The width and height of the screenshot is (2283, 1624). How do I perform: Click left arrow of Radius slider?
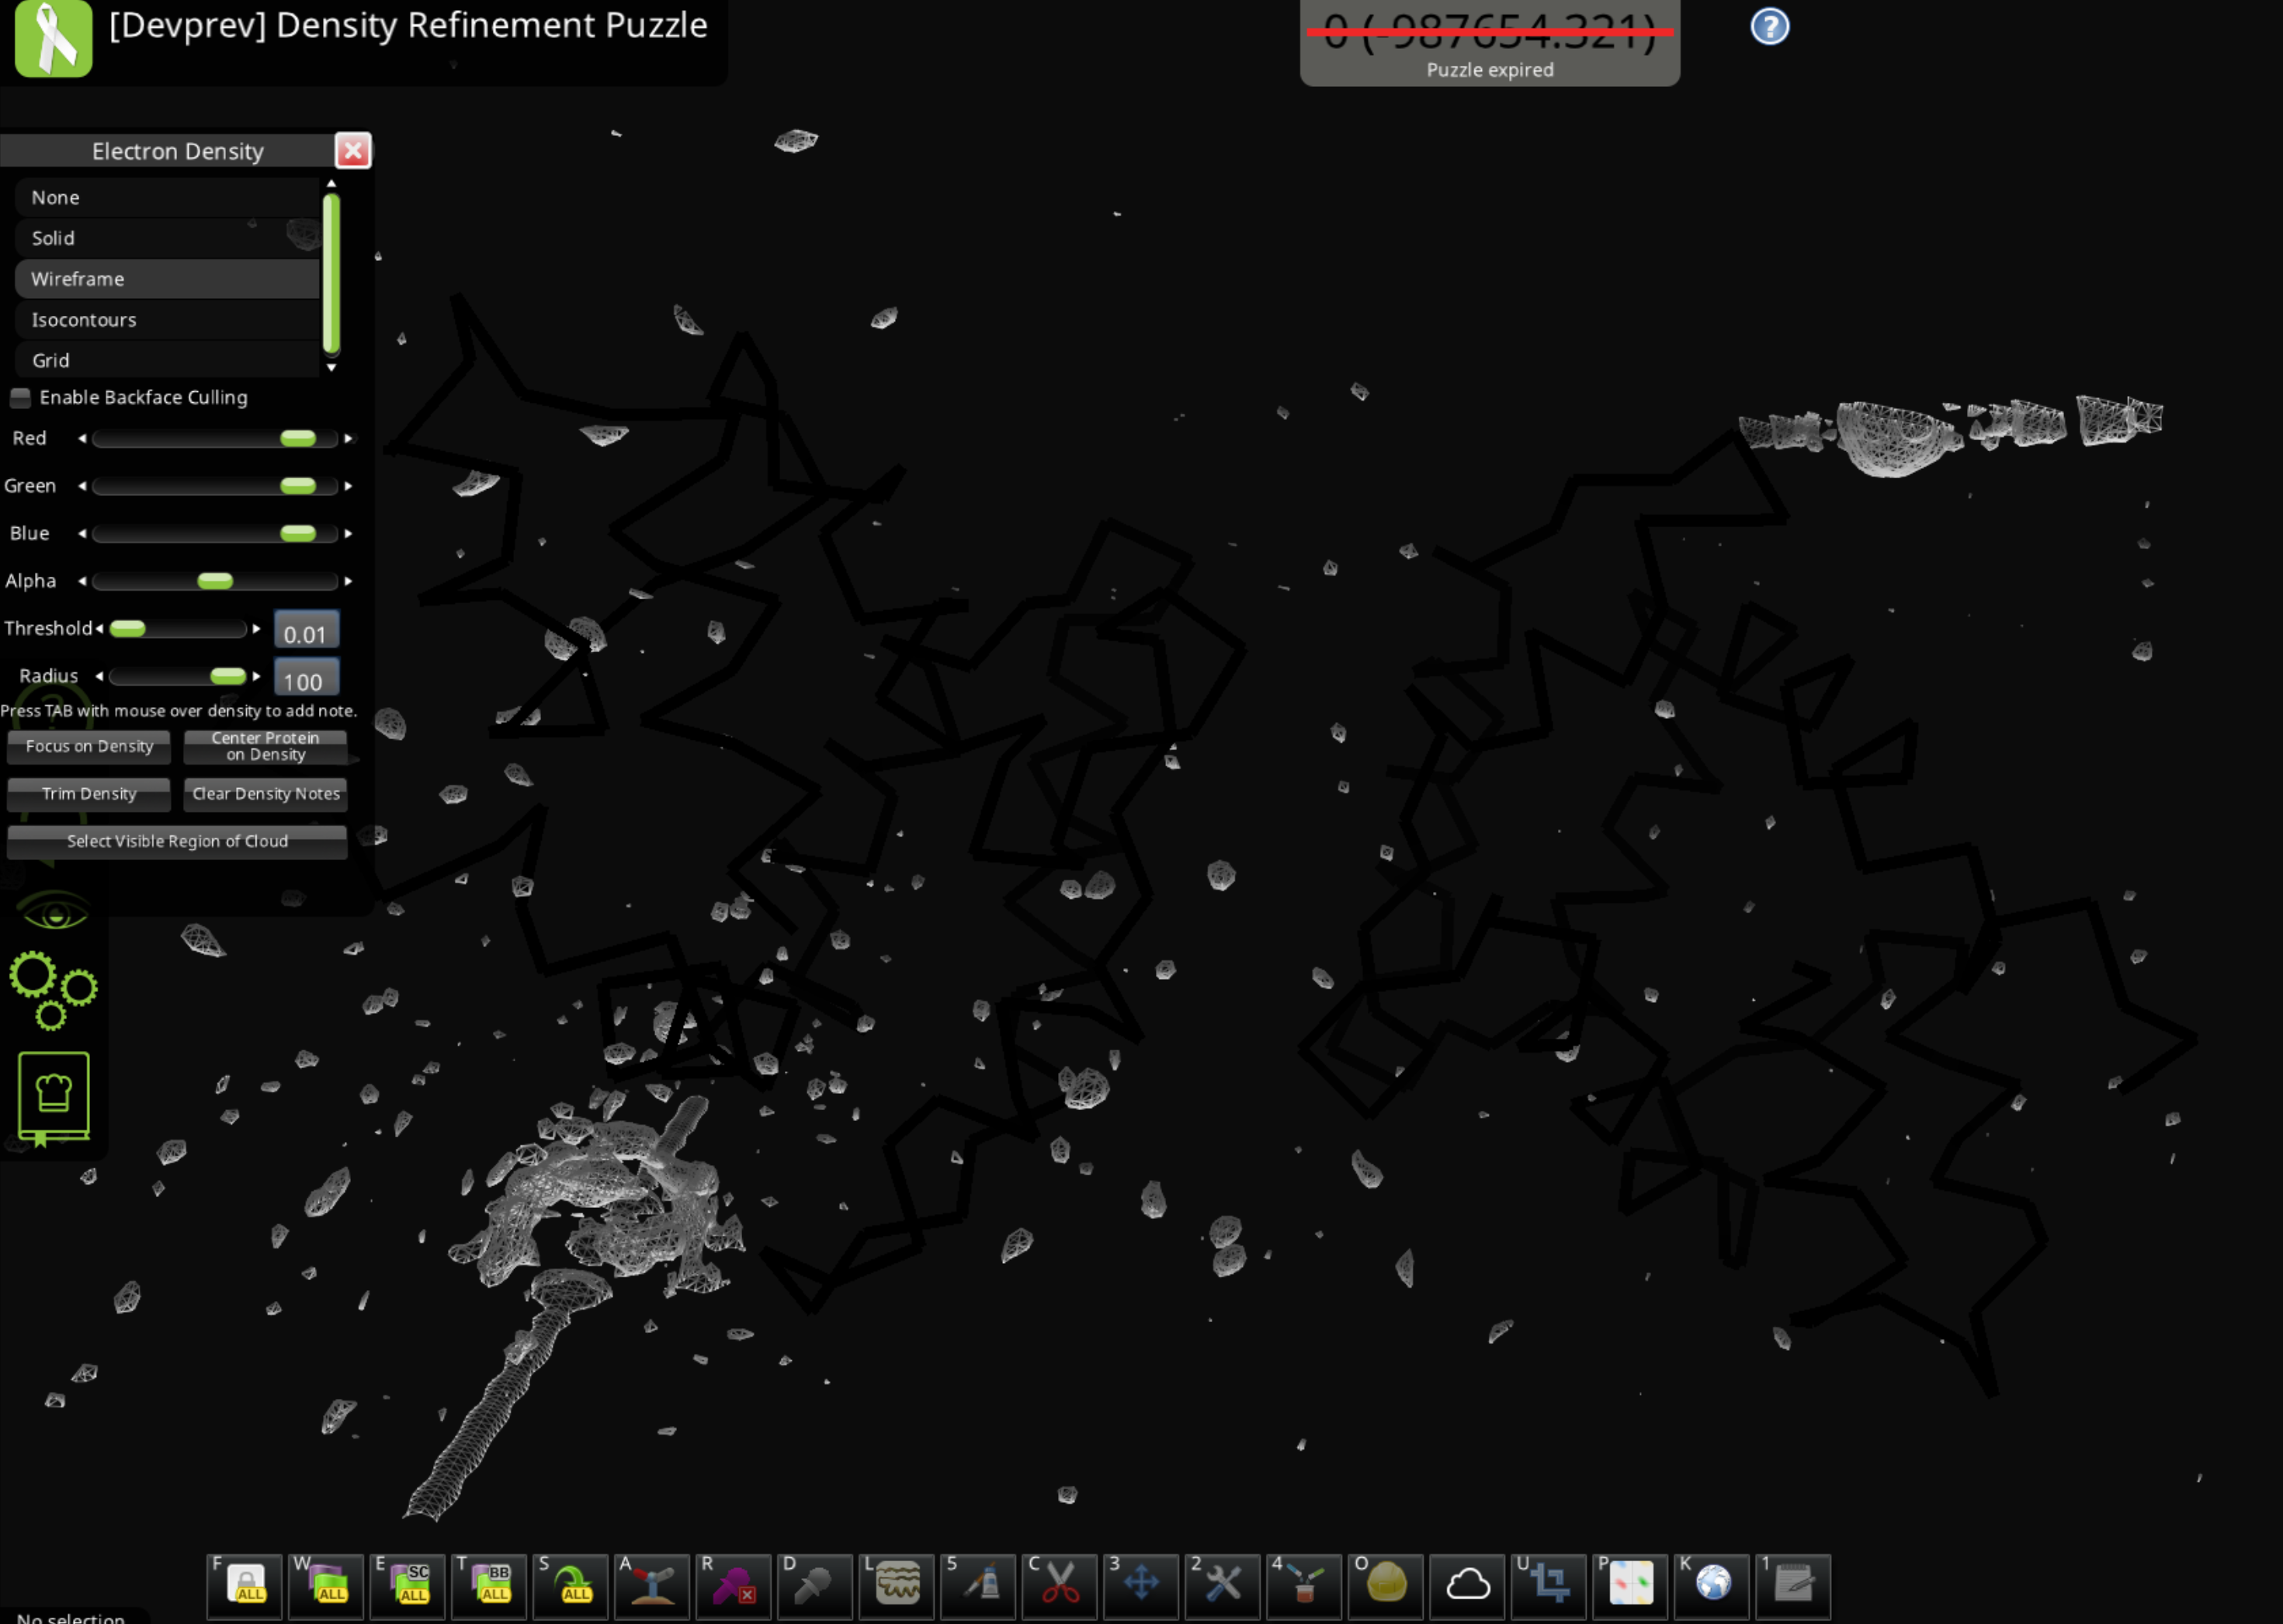pyautogui.click(x=99, y=677)
